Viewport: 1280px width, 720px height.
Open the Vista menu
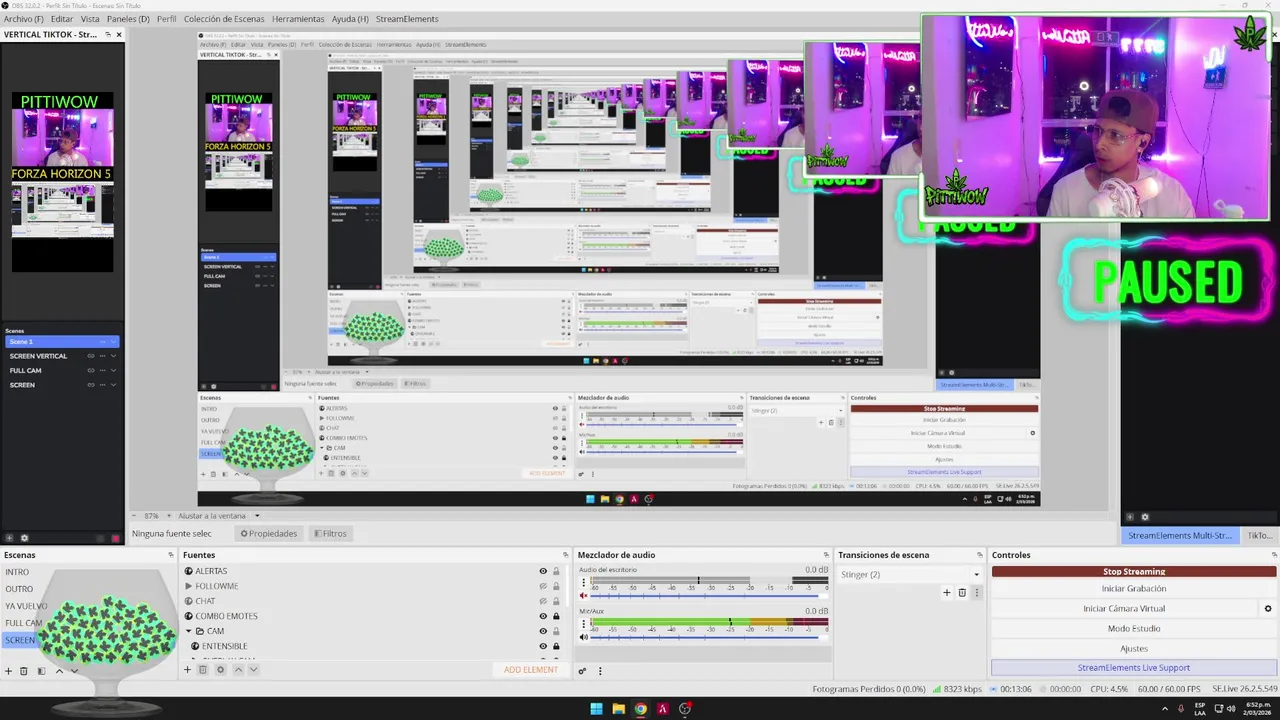pyautogui.click(x=90, y=19)
